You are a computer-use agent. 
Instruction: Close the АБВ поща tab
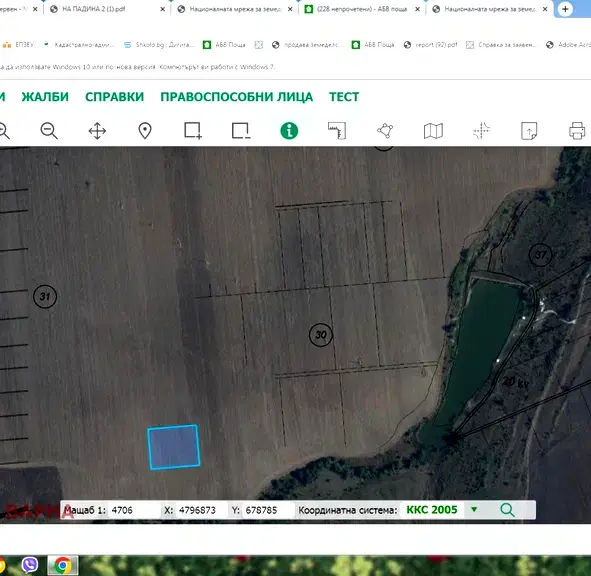click(x=418, y=9)
